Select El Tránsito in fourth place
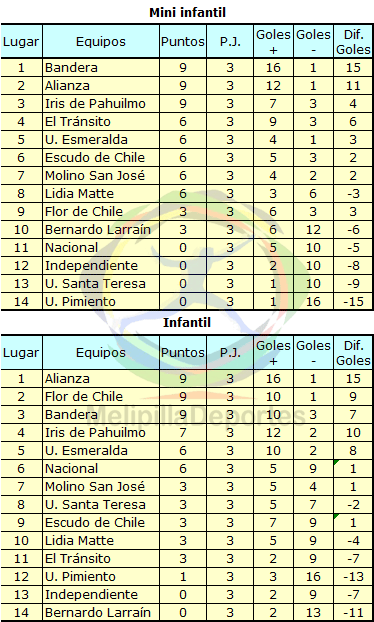Image resolution: width=374 pixels, height=622 pixels. point(78,121)
